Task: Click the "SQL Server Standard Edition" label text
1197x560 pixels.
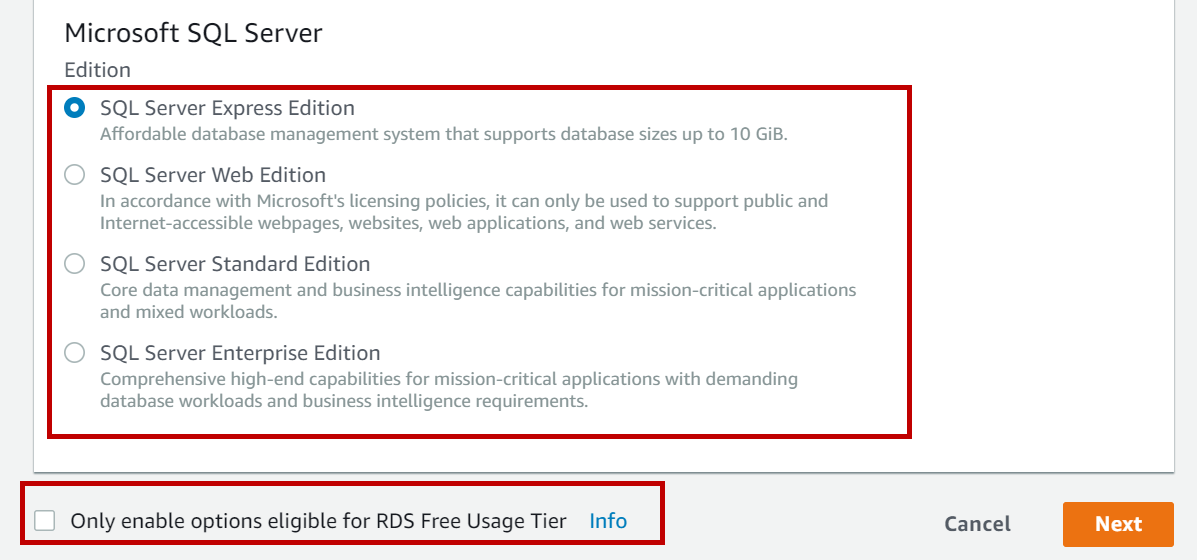Action: (x=235, y=264)
